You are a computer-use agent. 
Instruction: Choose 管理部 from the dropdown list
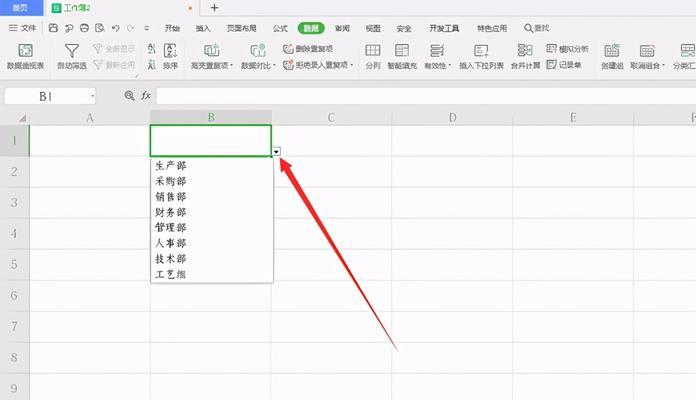pos(212,228)
